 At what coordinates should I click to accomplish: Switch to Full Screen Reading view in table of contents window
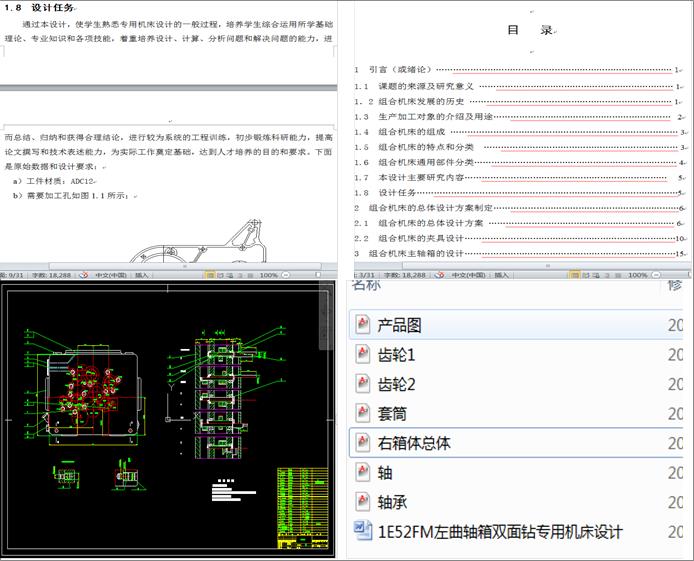tap(585, 275)
